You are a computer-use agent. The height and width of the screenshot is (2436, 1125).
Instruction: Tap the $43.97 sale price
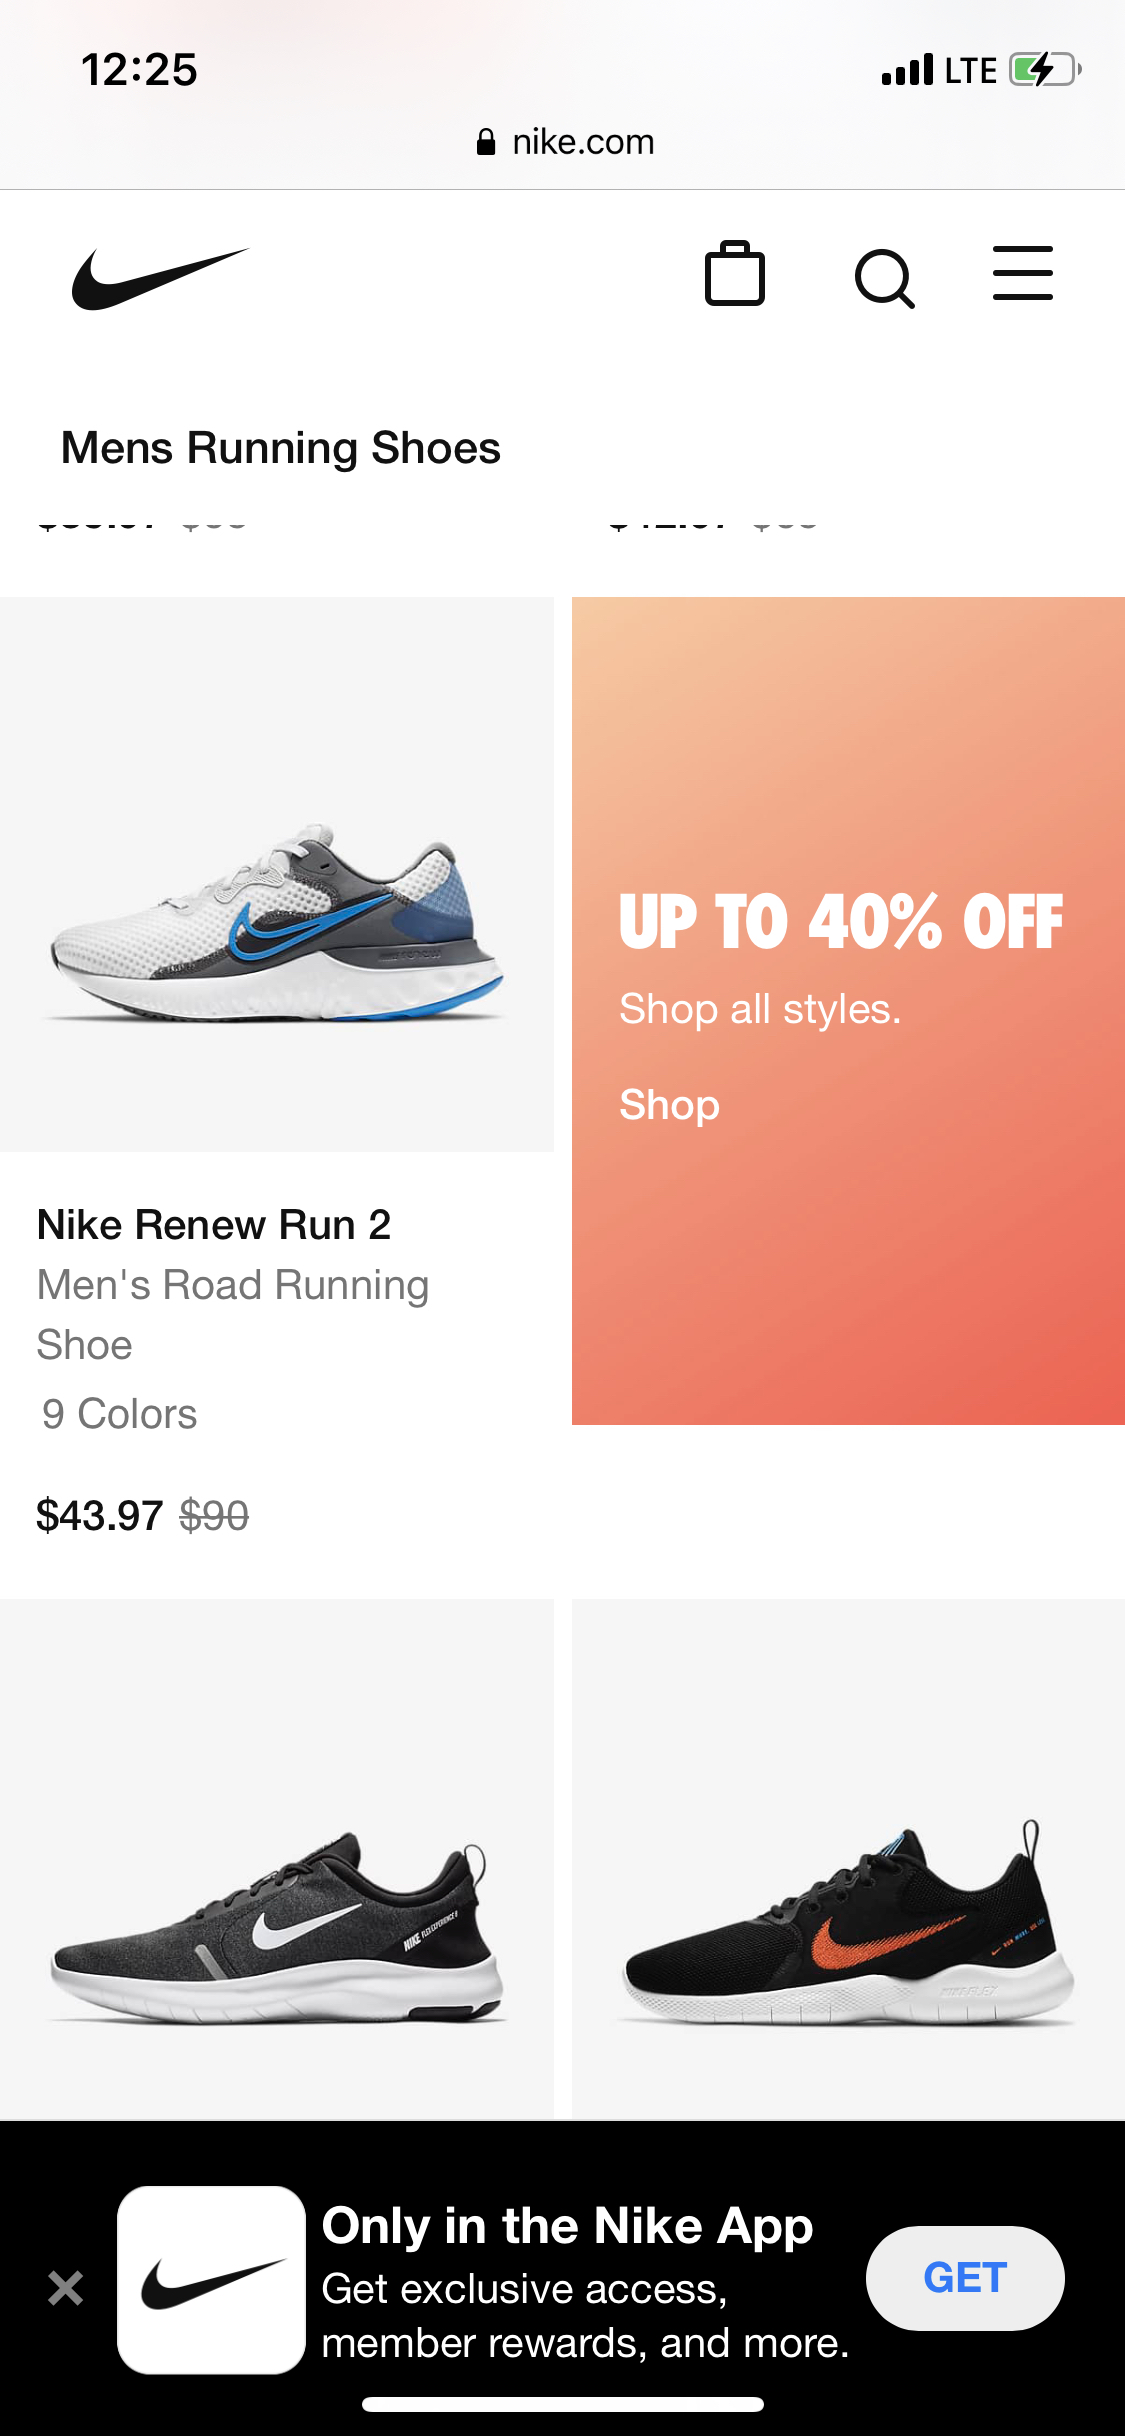(99, 1516)
